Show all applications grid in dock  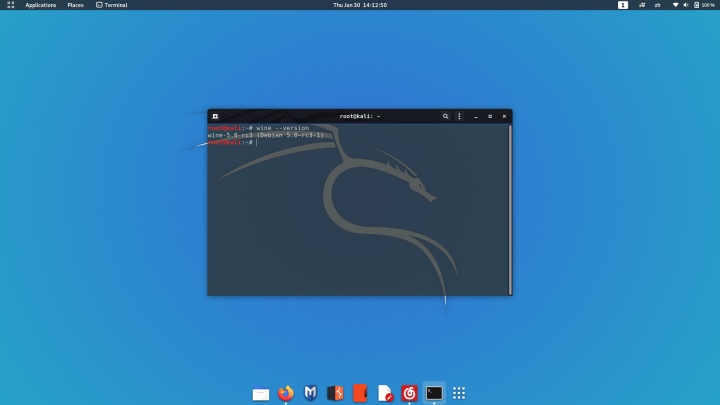tap(459, 393)
